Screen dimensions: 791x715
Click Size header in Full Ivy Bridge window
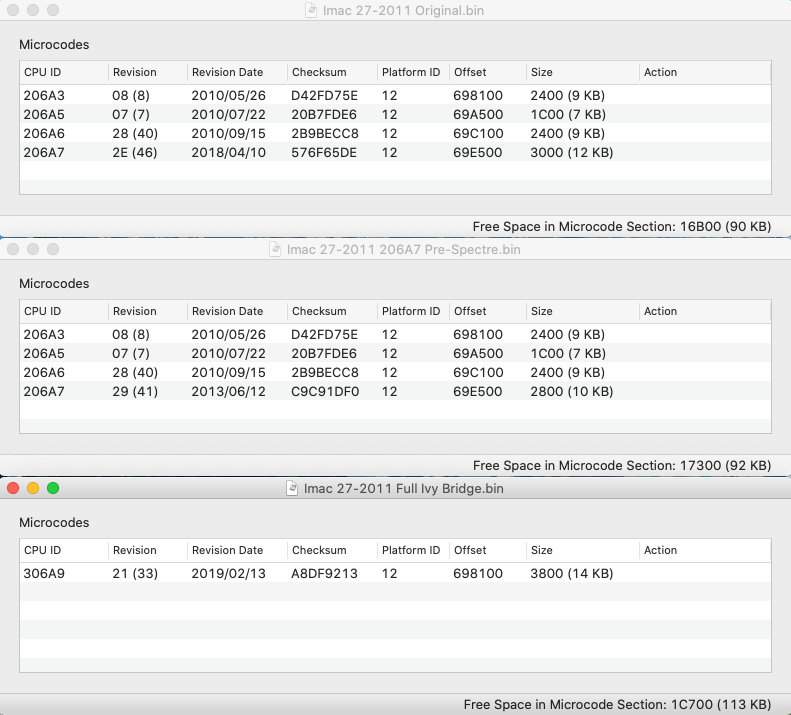click(583, 550)
